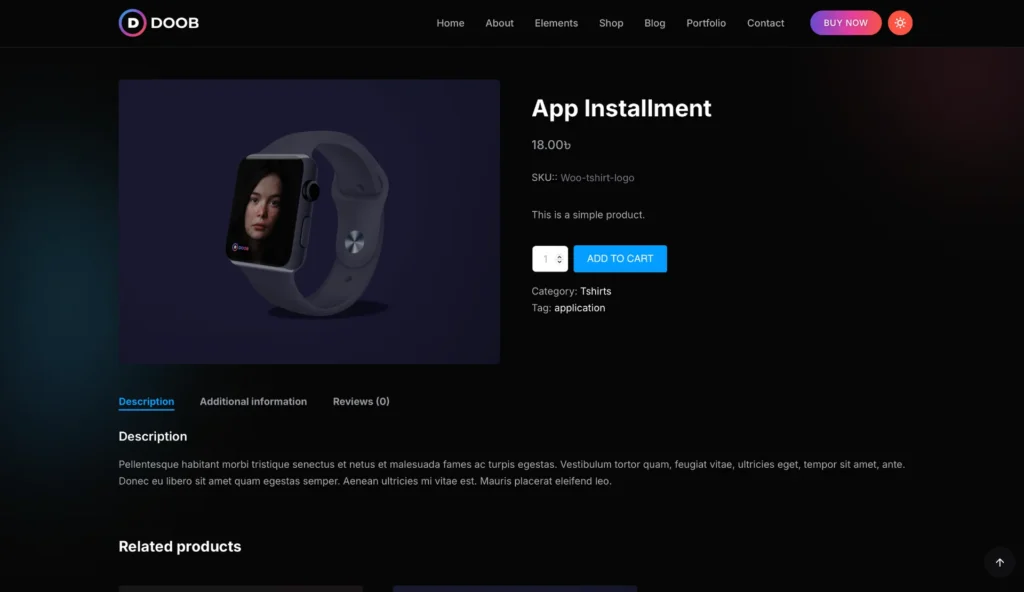Navigate to the Contact page
Image resolution: width=1024 pixels, height=592 pixels.
pos(765,23)
